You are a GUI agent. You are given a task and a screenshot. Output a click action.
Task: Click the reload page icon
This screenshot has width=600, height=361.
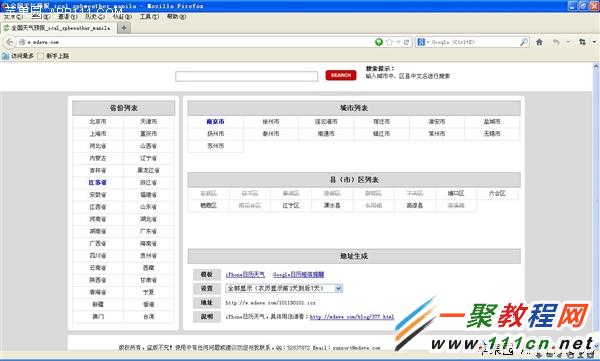coord(406,42)
